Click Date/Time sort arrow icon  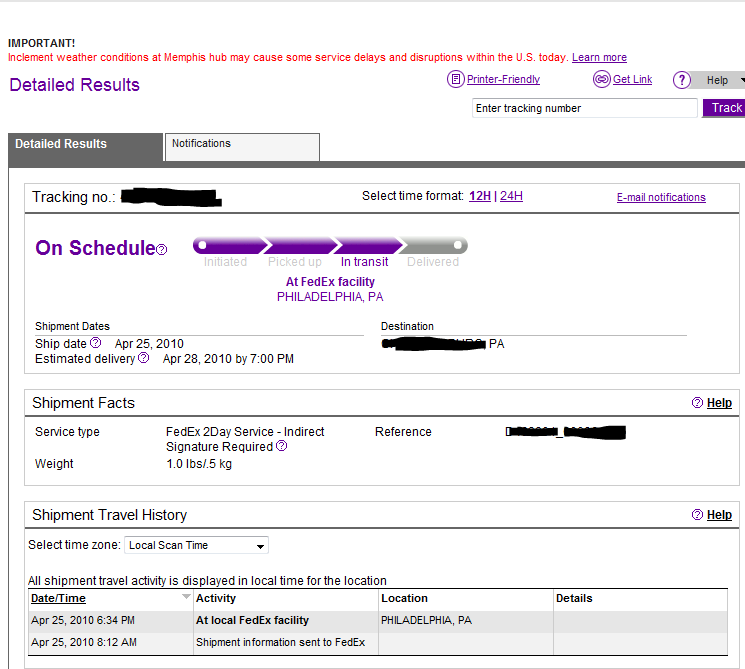[x=186, y=597]
